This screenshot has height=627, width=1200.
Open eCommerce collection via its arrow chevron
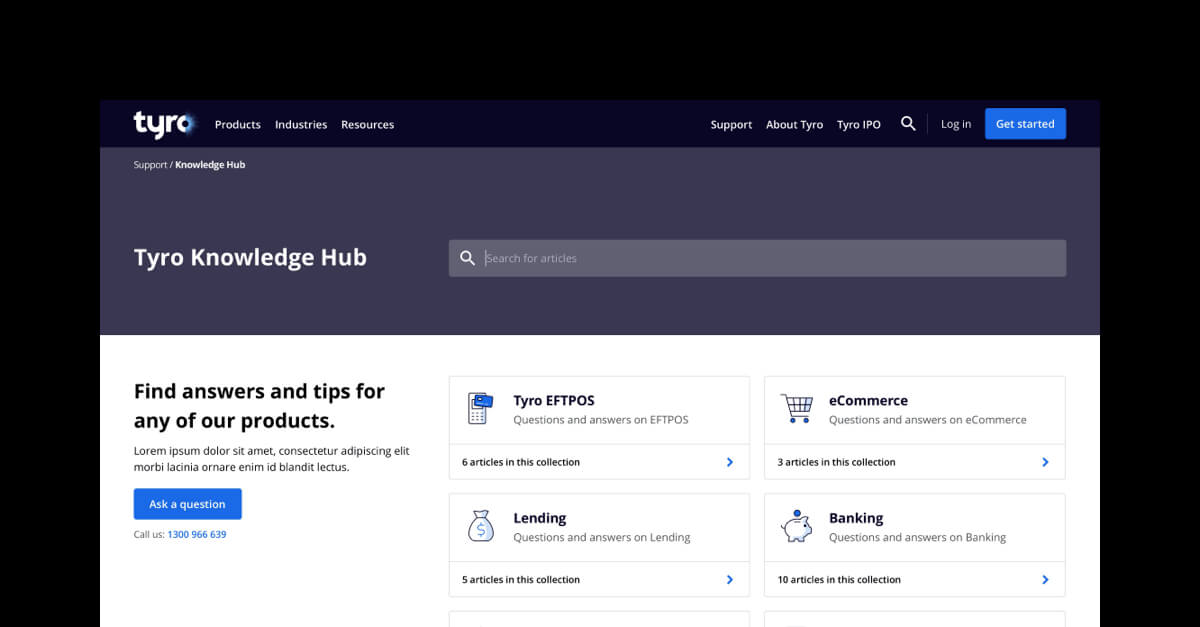click(x=1045, y=462)
